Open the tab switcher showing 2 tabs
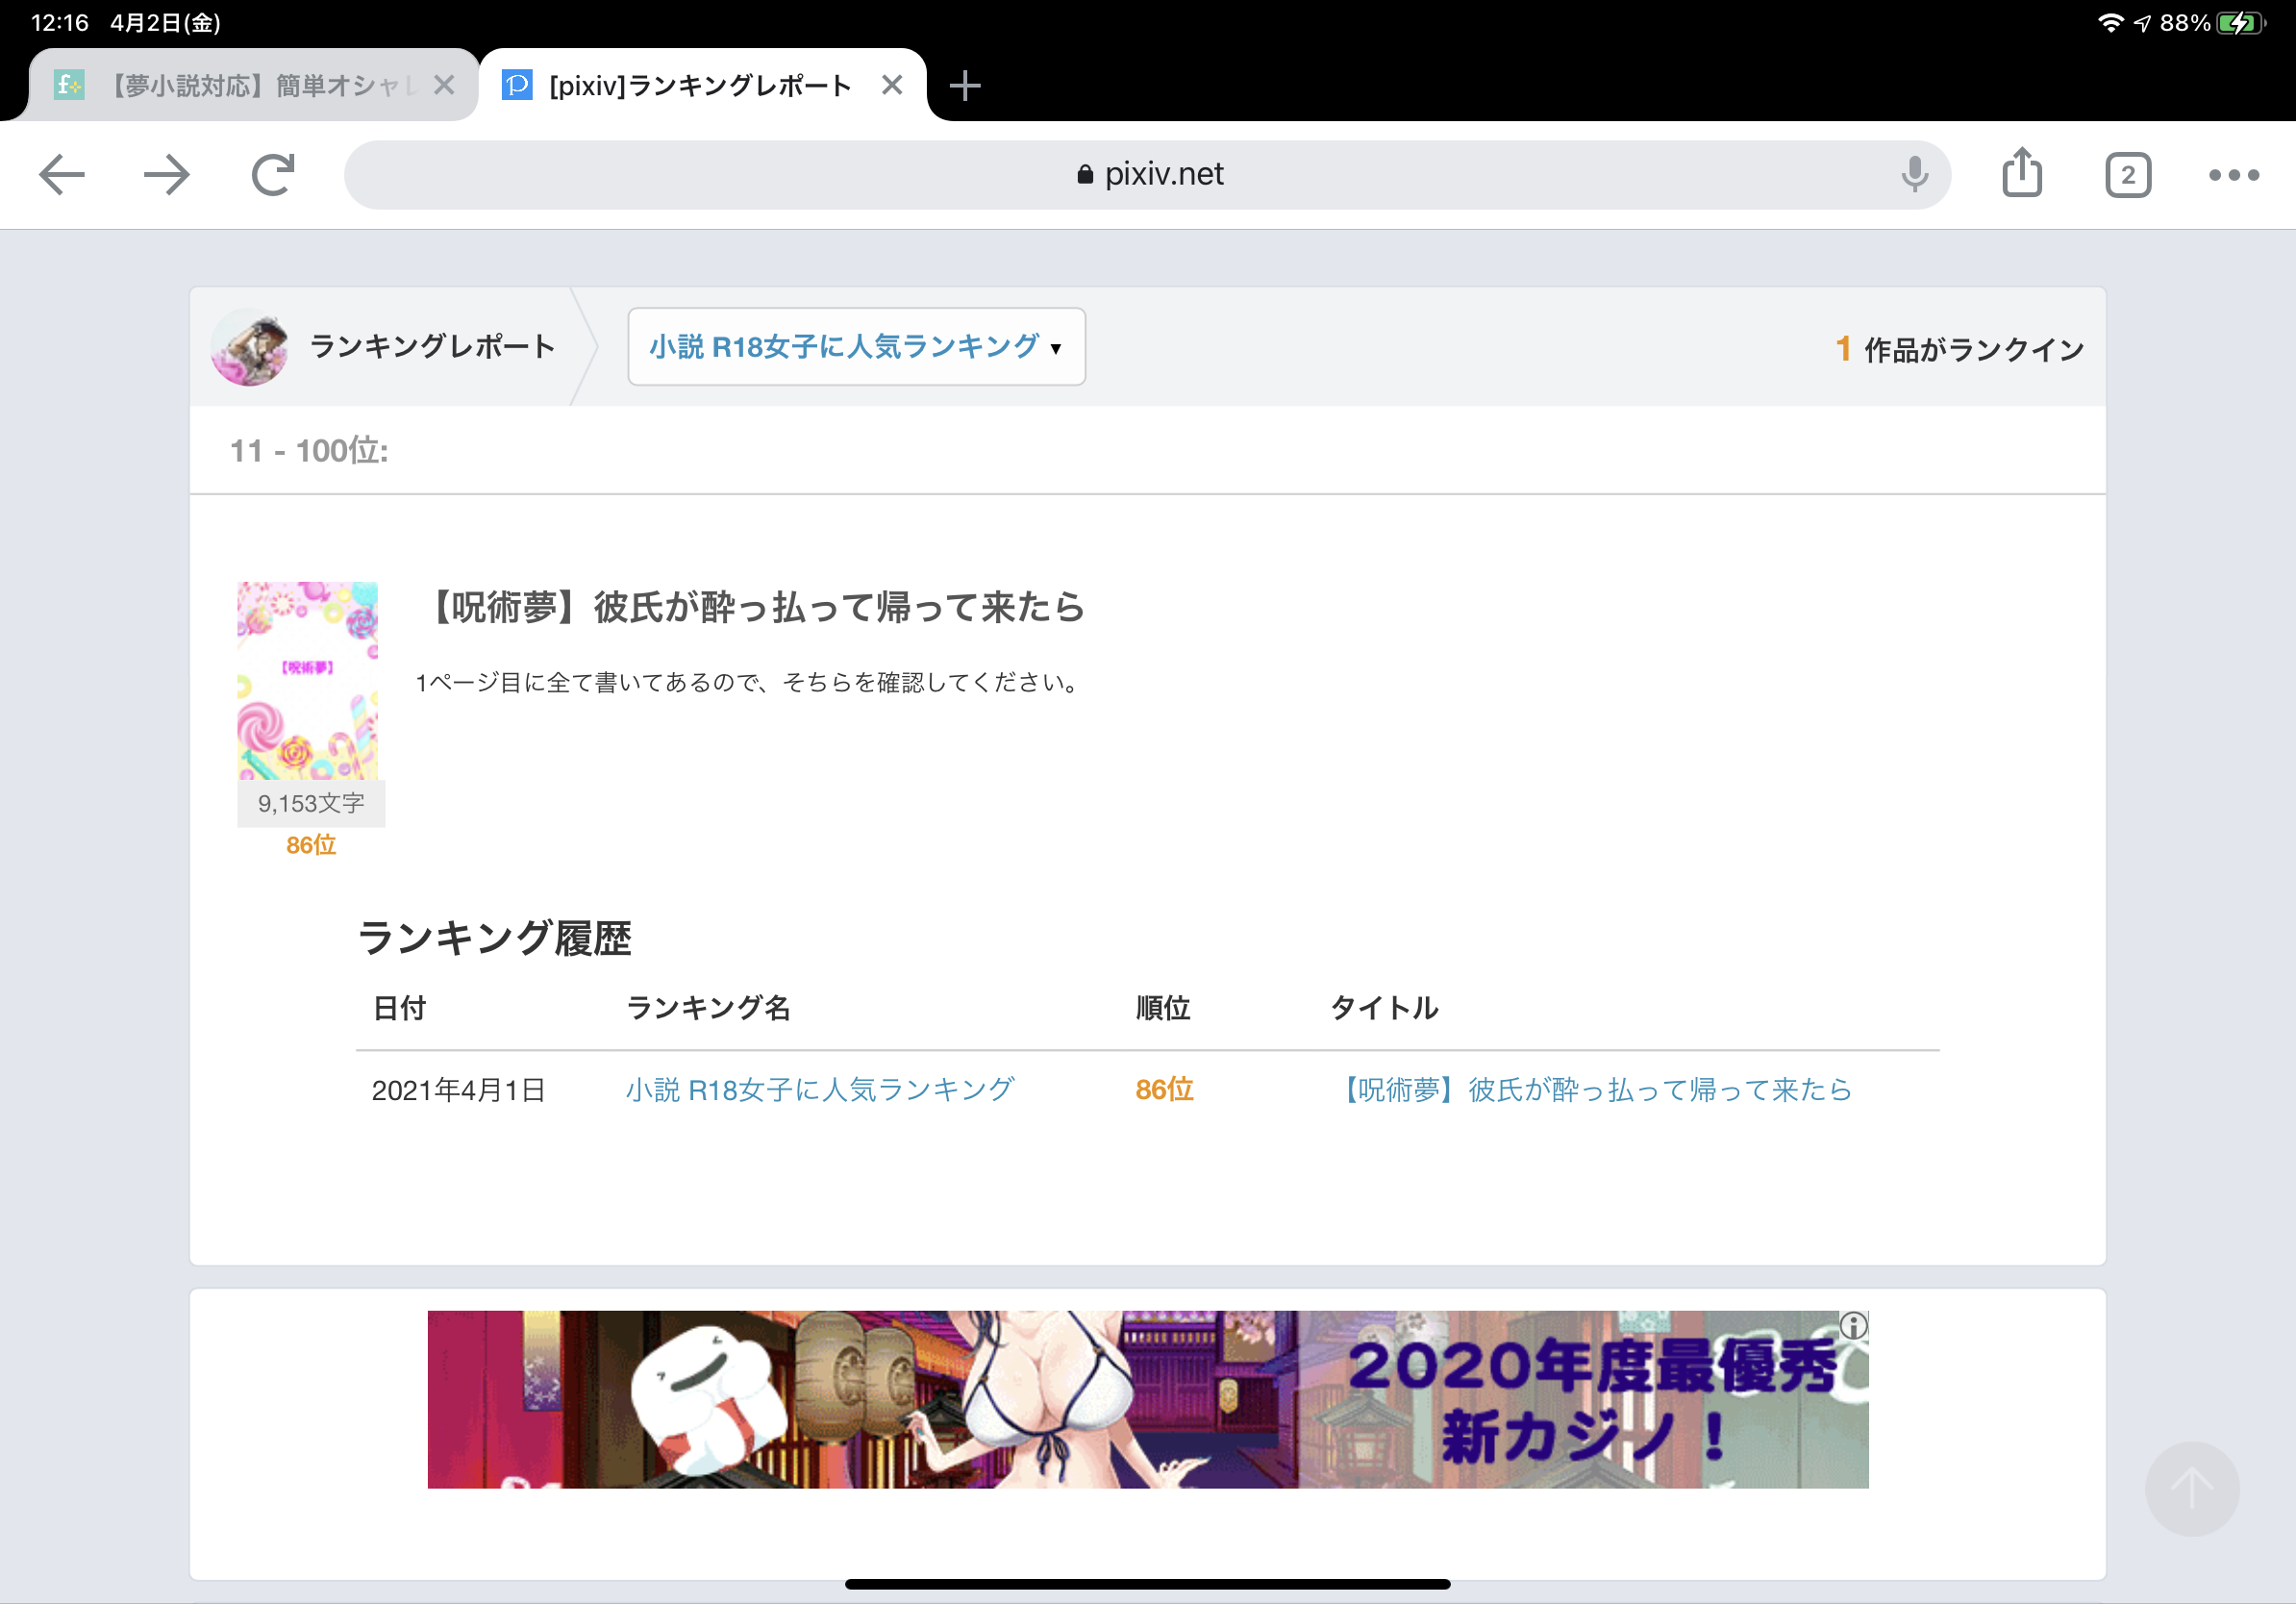Screen dimensions: 2296x1604 [x=2127, y=175]
